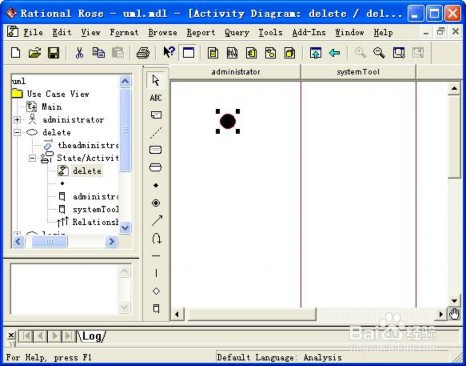Select Main diagram in browser tree
This screenshot has height=366, width=466.
(x=51, y=107)
